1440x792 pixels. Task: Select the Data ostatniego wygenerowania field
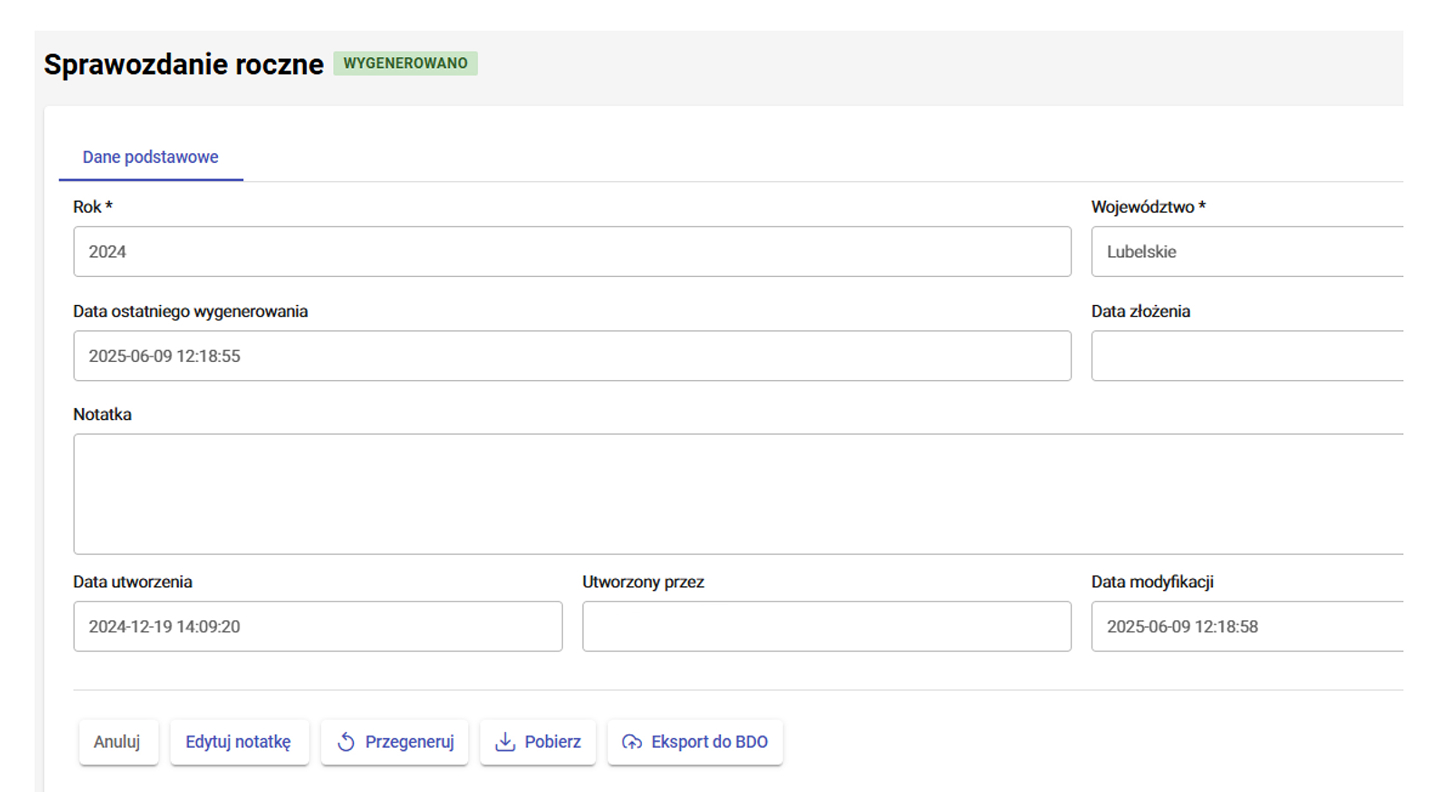[572, 356]
